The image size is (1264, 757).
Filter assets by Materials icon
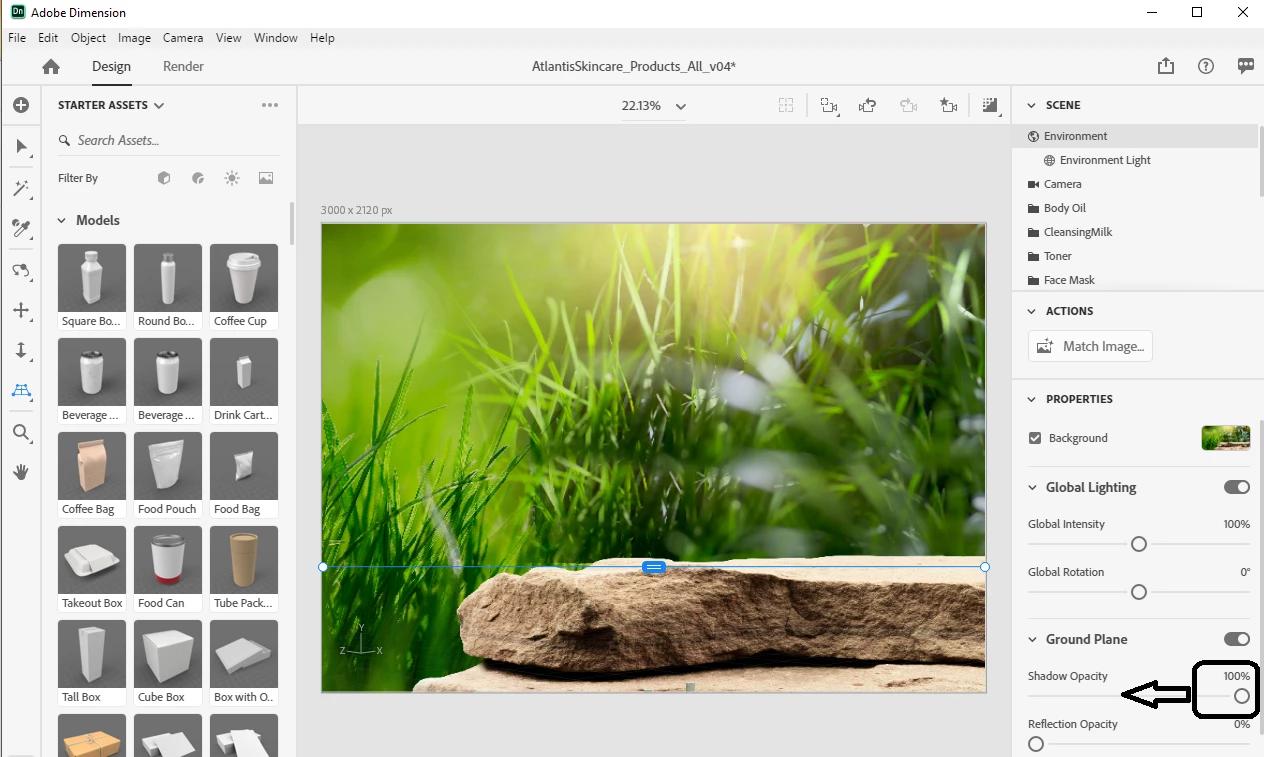[198, 178]
